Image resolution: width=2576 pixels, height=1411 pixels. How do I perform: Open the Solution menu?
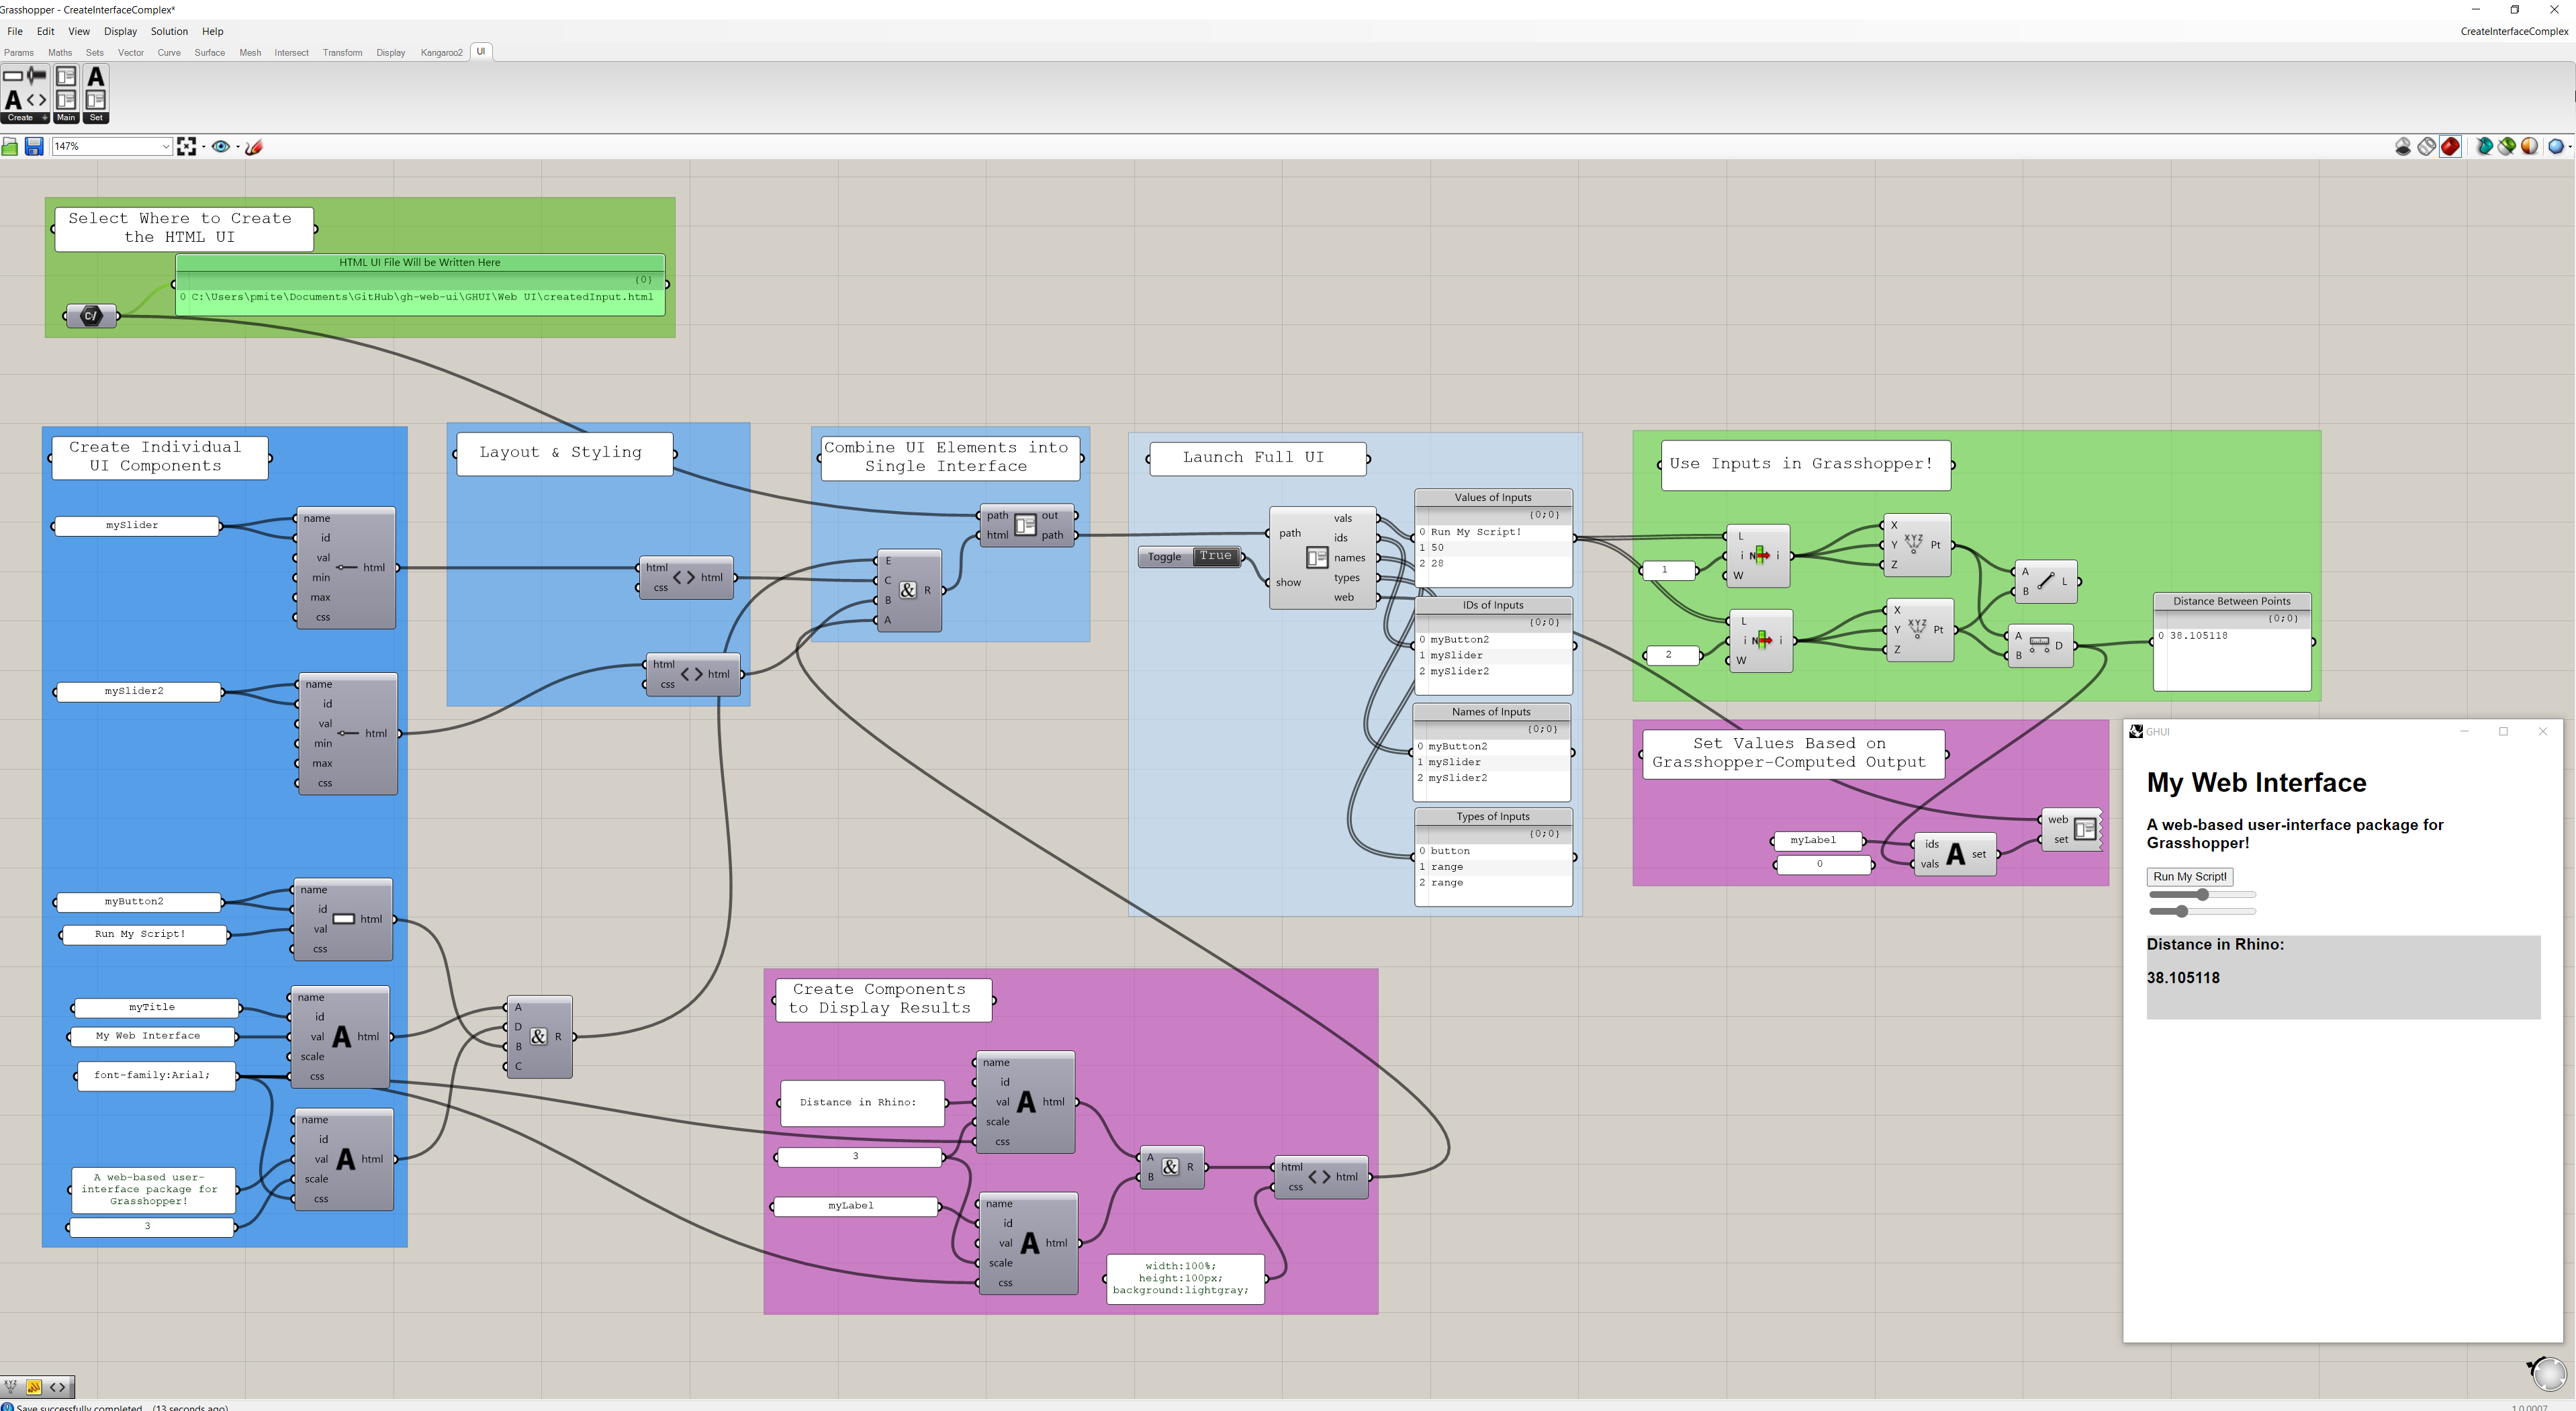169,31
